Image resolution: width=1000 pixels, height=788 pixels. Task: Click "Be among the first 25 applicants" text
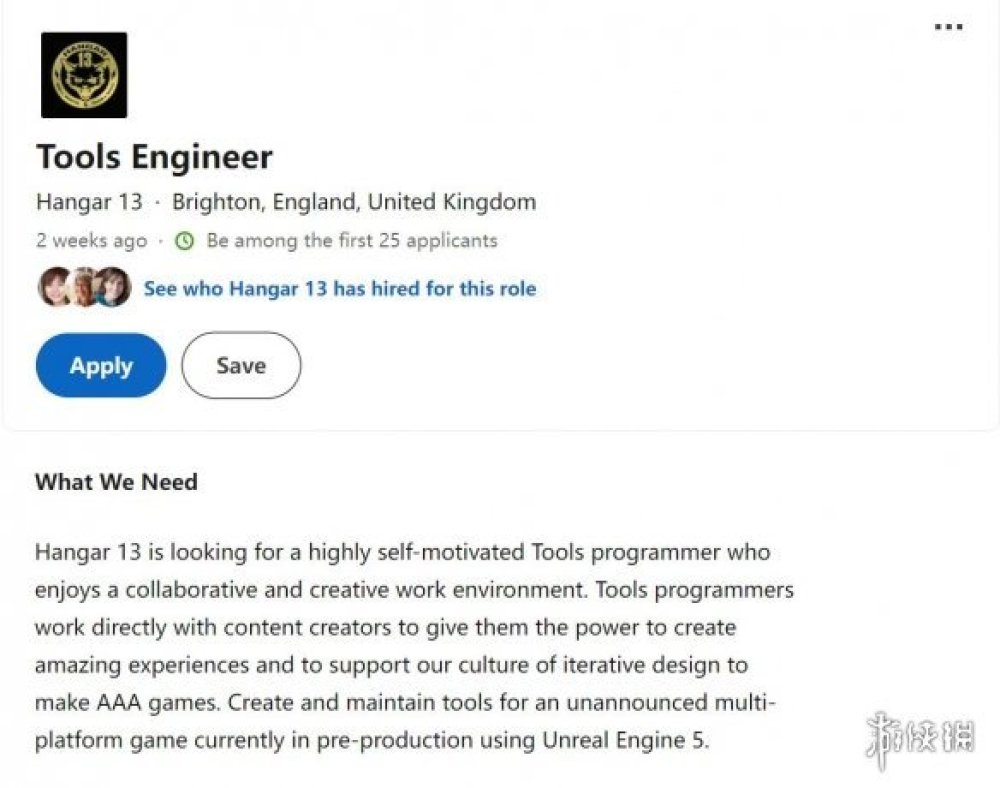[352, 241]
